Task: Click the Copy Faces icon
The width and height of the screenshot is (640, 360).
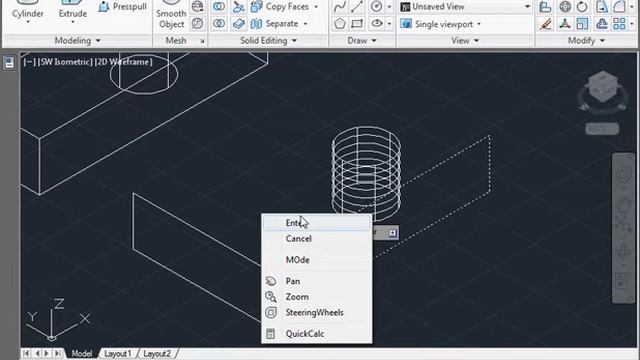Action: (x=257, y=6)
